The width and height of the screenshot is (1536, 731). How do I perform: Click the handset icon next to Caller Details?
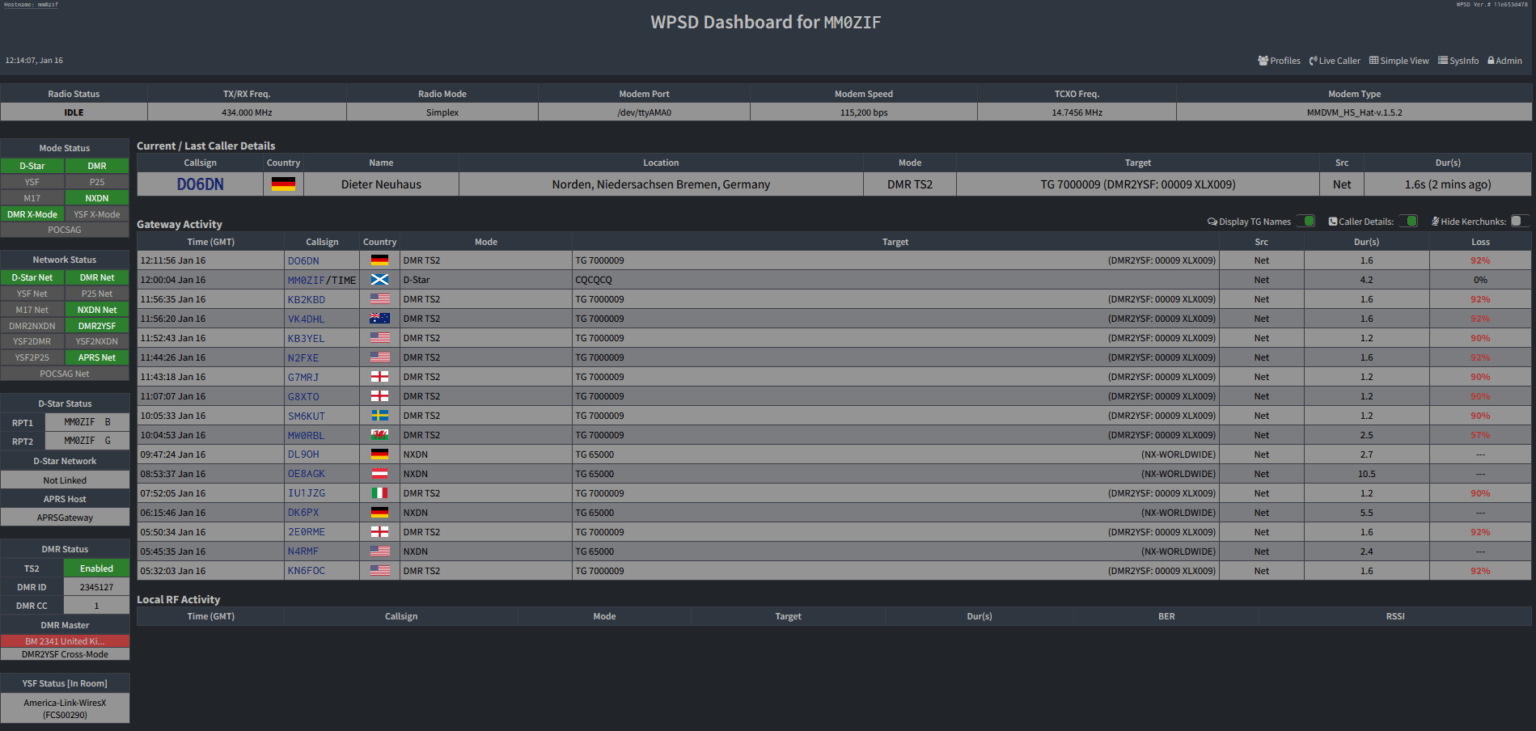tap(1333, 221)
